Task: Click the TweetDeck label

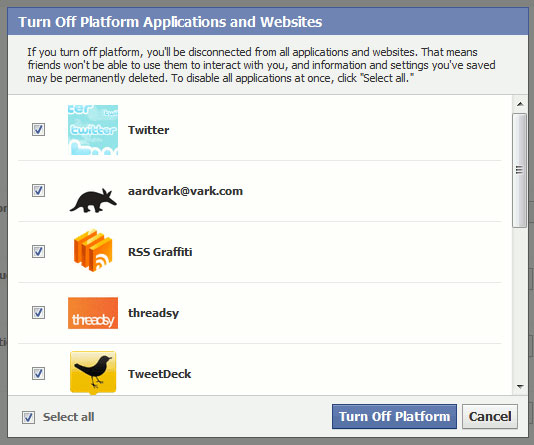Action: (159, 374)
